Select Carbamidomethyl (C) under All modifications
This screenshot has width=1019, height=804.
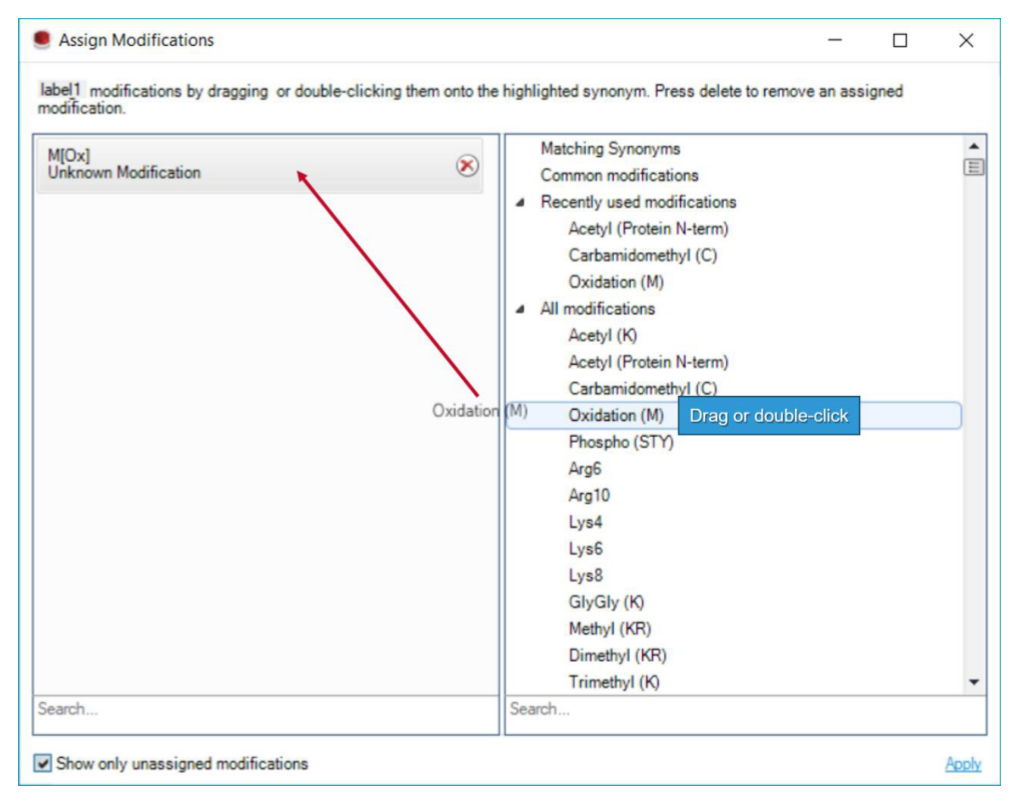(643, 389)
